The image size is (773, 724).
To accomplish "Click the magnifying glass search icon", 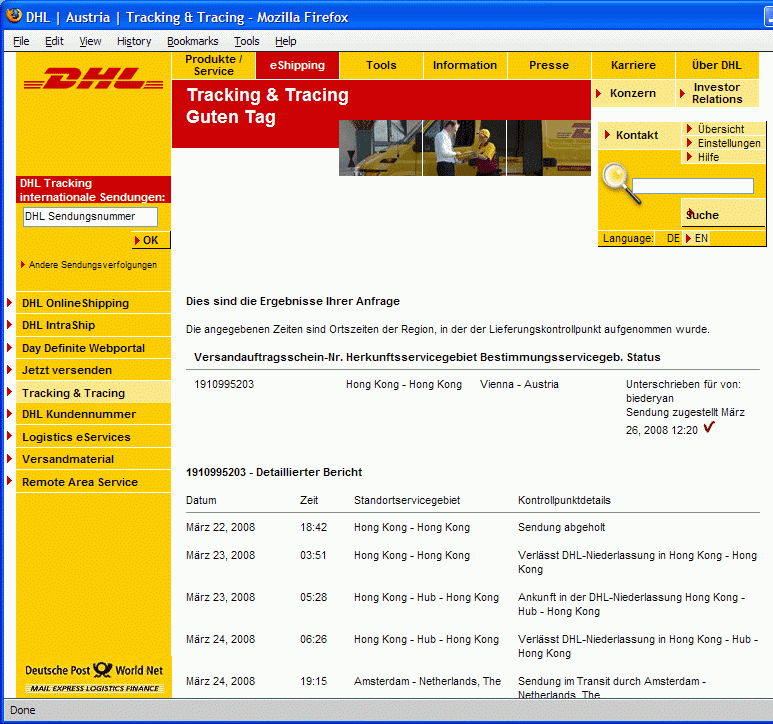I will tap(621, 183).
